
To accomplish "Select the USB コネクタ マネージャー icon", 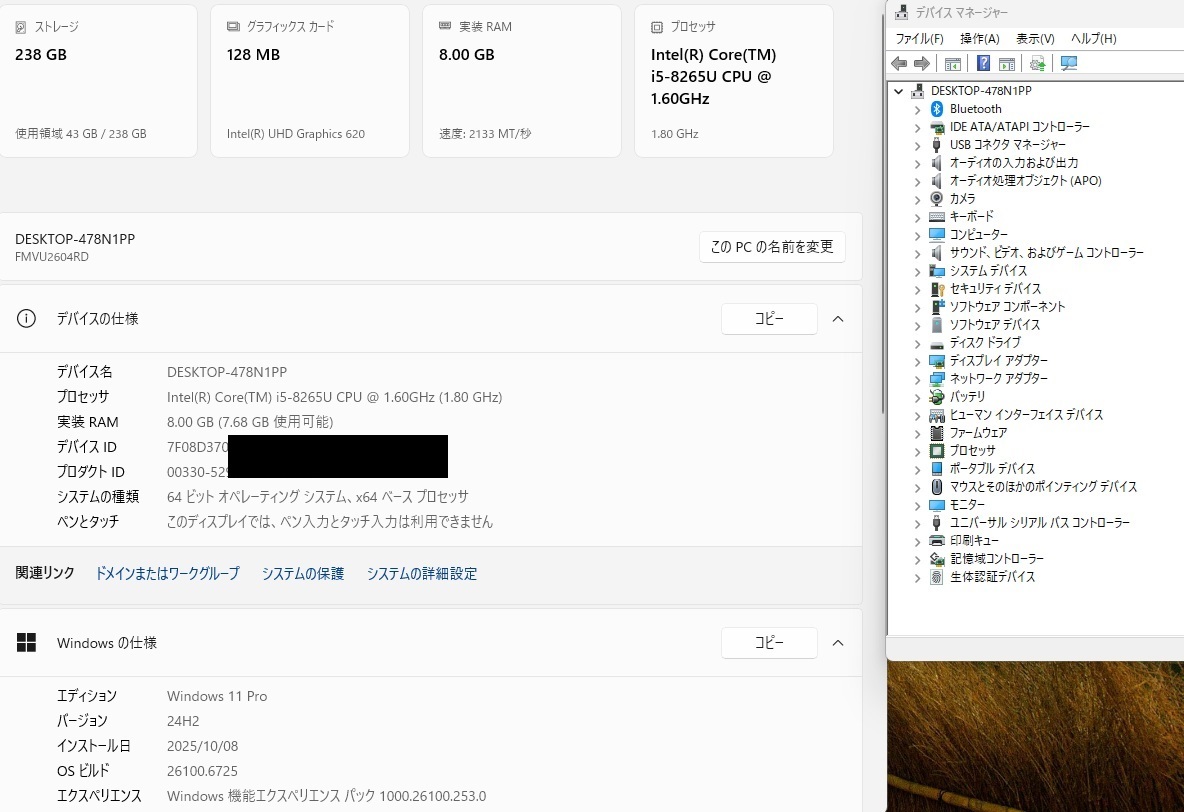I will tap(937, 145).
